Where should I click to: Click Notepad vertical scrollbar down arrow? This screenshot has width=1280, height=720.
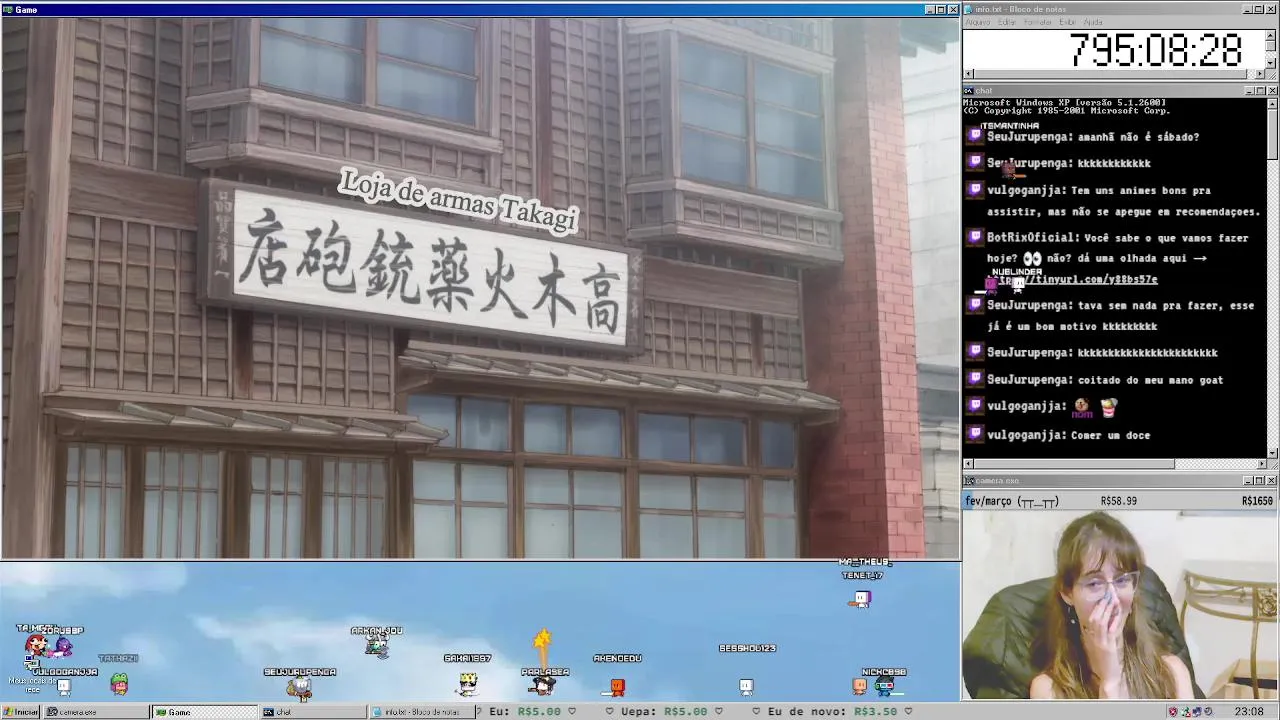[x=1271, y=64]
